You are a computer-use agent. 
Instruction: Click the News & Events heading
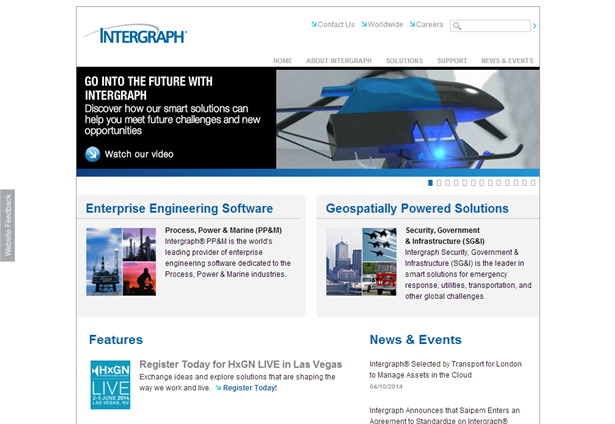tap(415, 340)
